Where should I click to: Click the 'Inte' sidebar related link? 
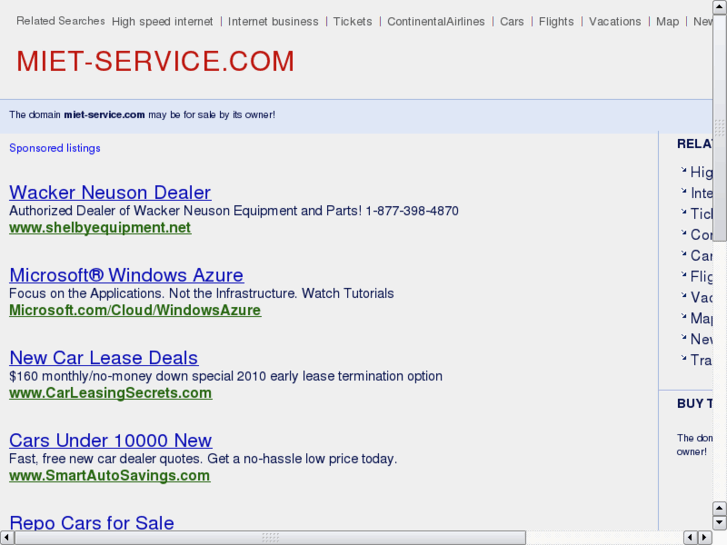701,193
